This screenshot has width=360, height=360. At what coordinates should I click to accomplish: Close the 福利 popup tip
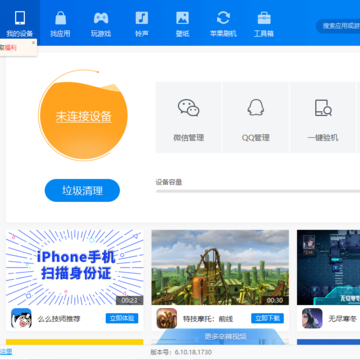pyautogui.click(x=33, y=43)
